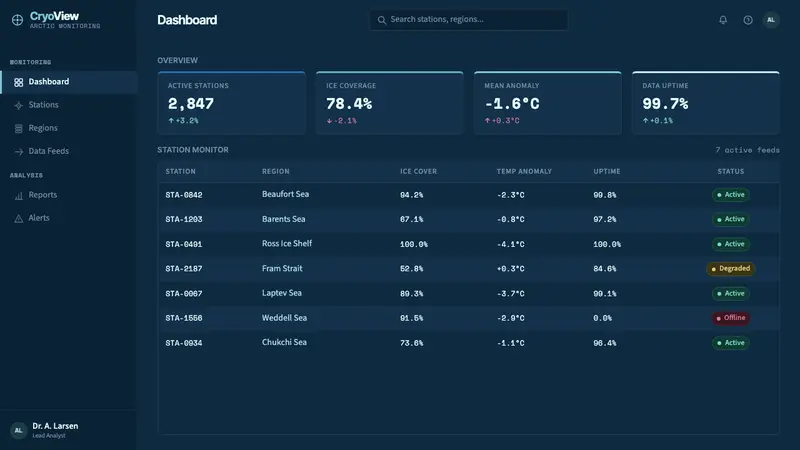Click the Data Feeds arrow icon
800x450 pixels.
tap(19, 152)
